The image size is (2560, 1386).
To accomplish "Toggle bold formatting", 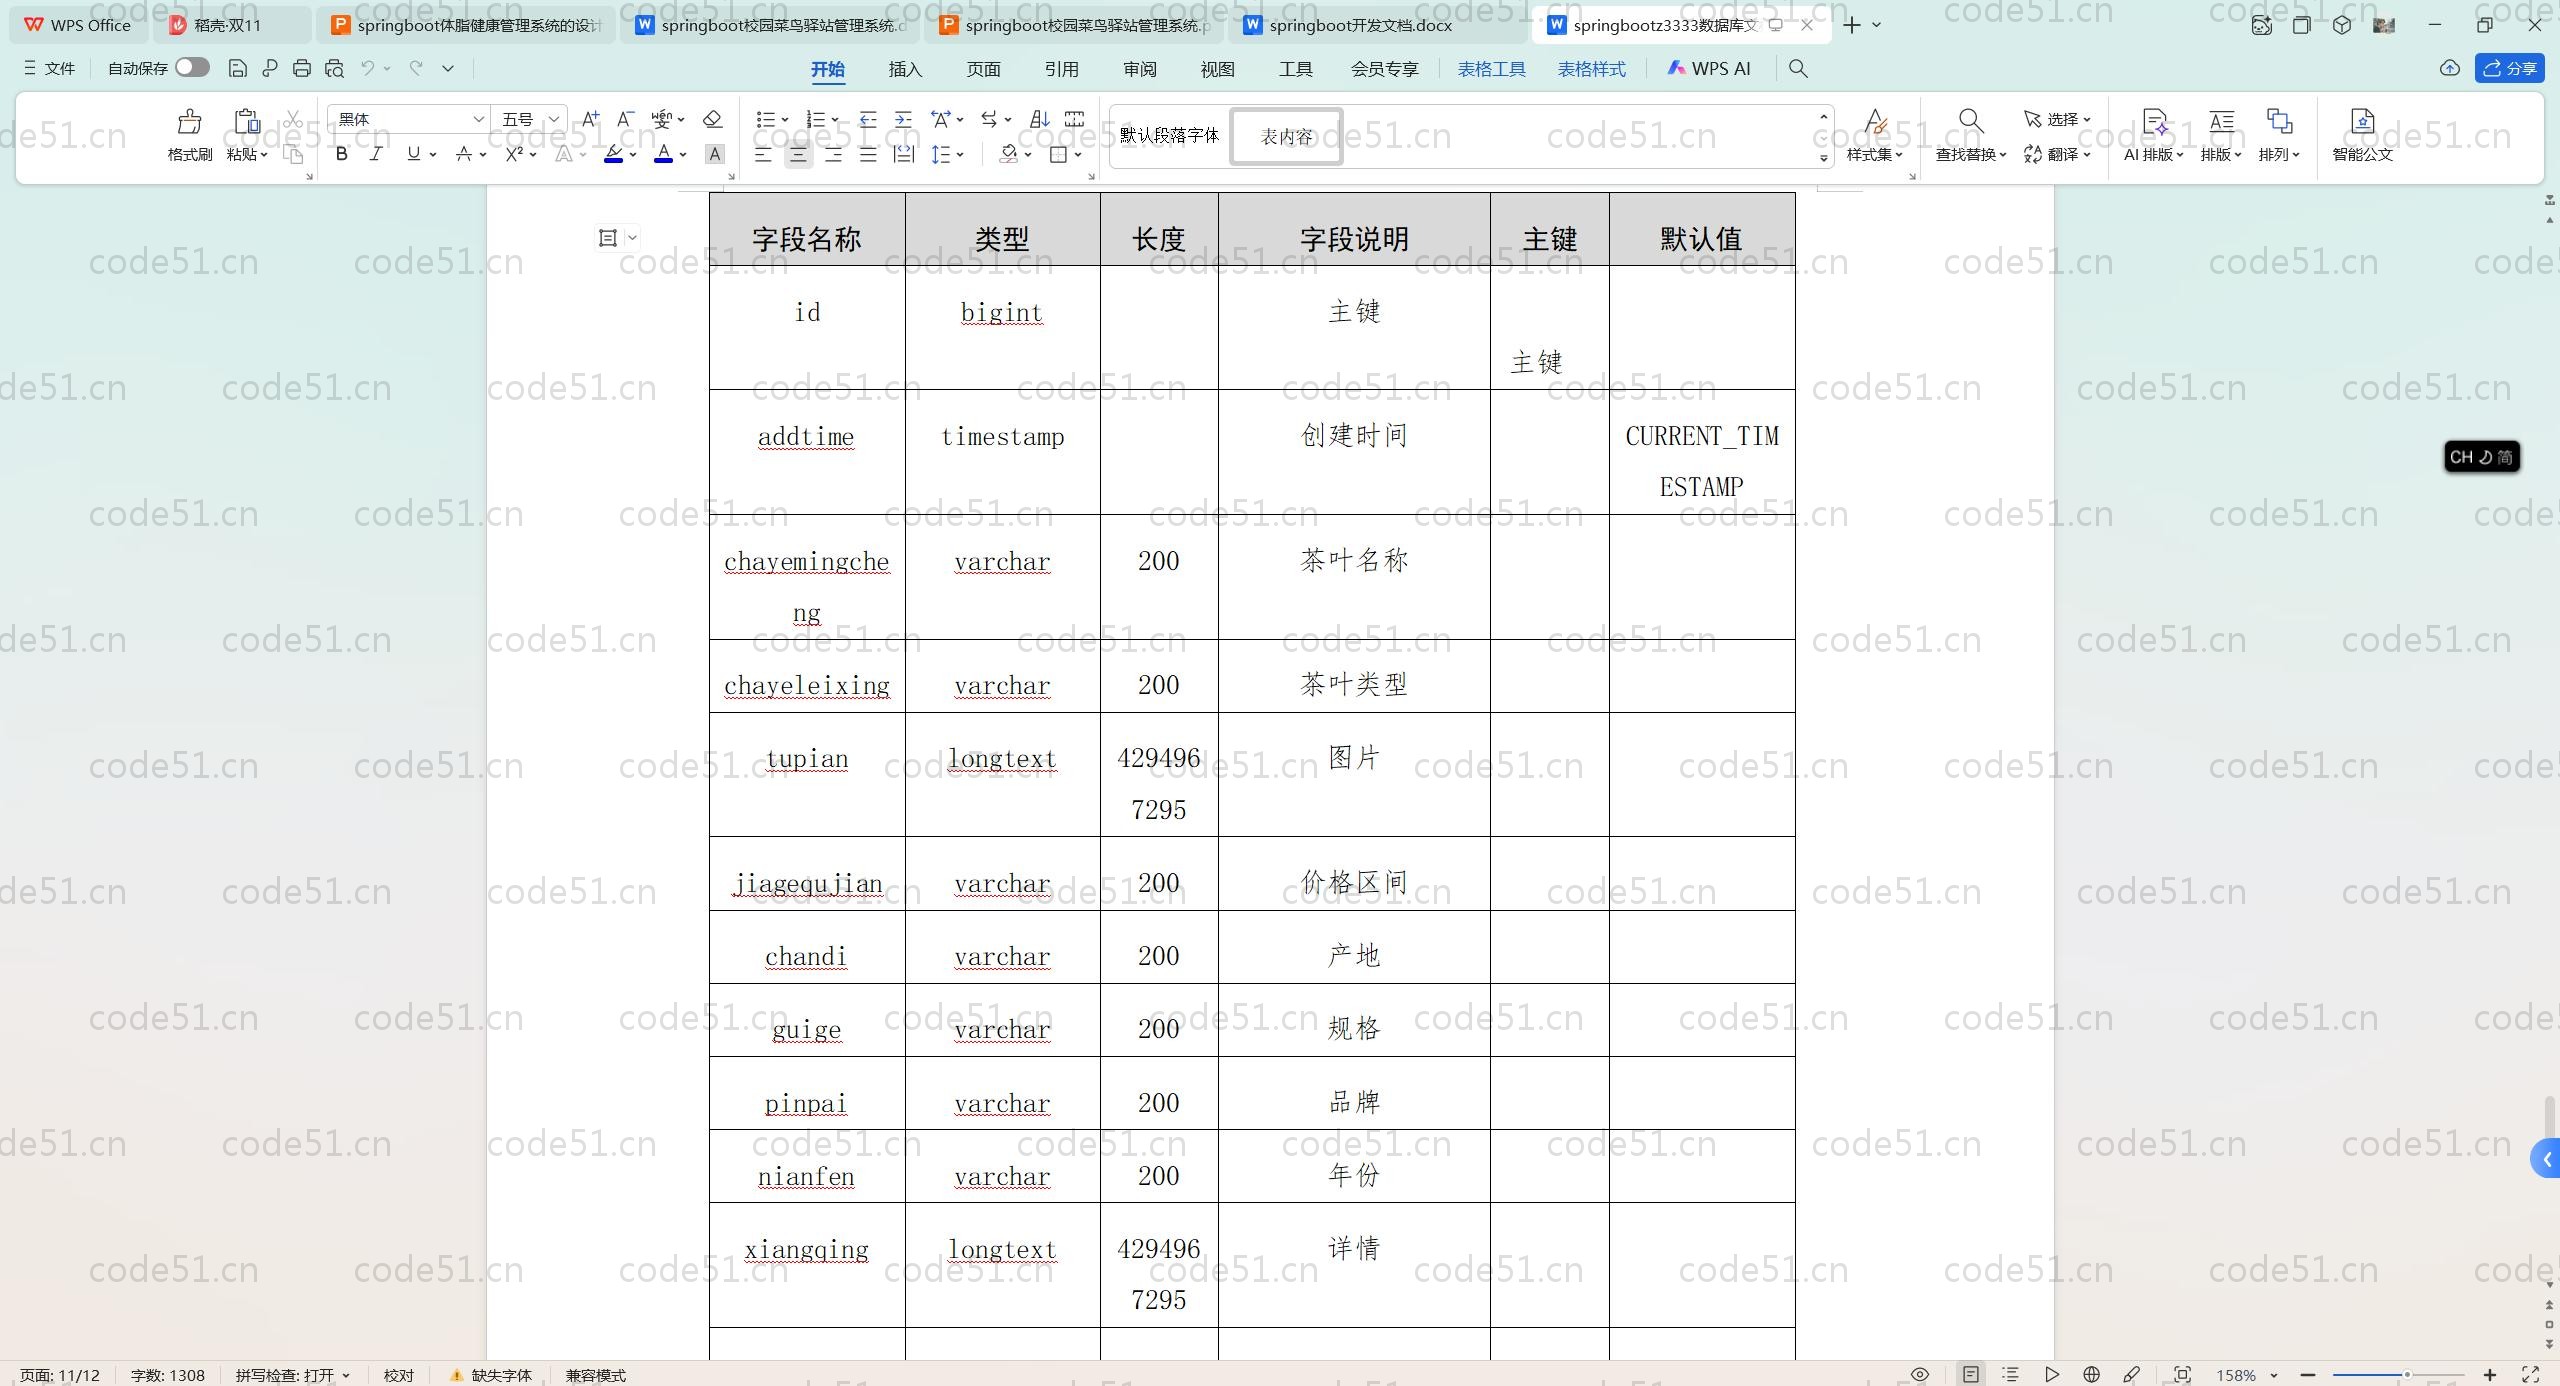I will point(342,154).
